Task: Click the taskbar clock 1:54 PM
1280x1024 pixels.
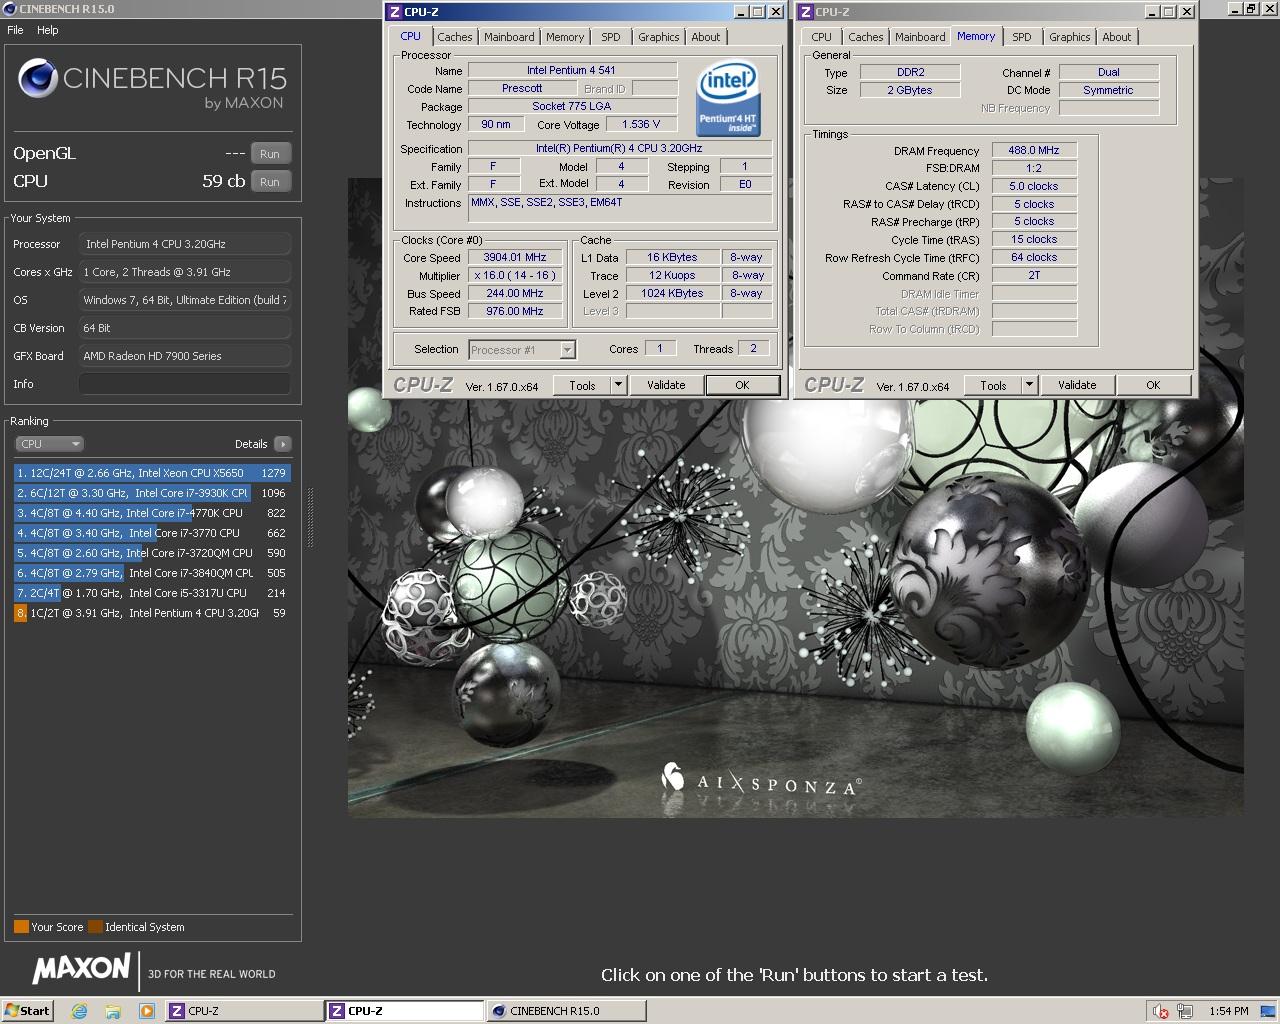Action: (x=1228, y=1011)
